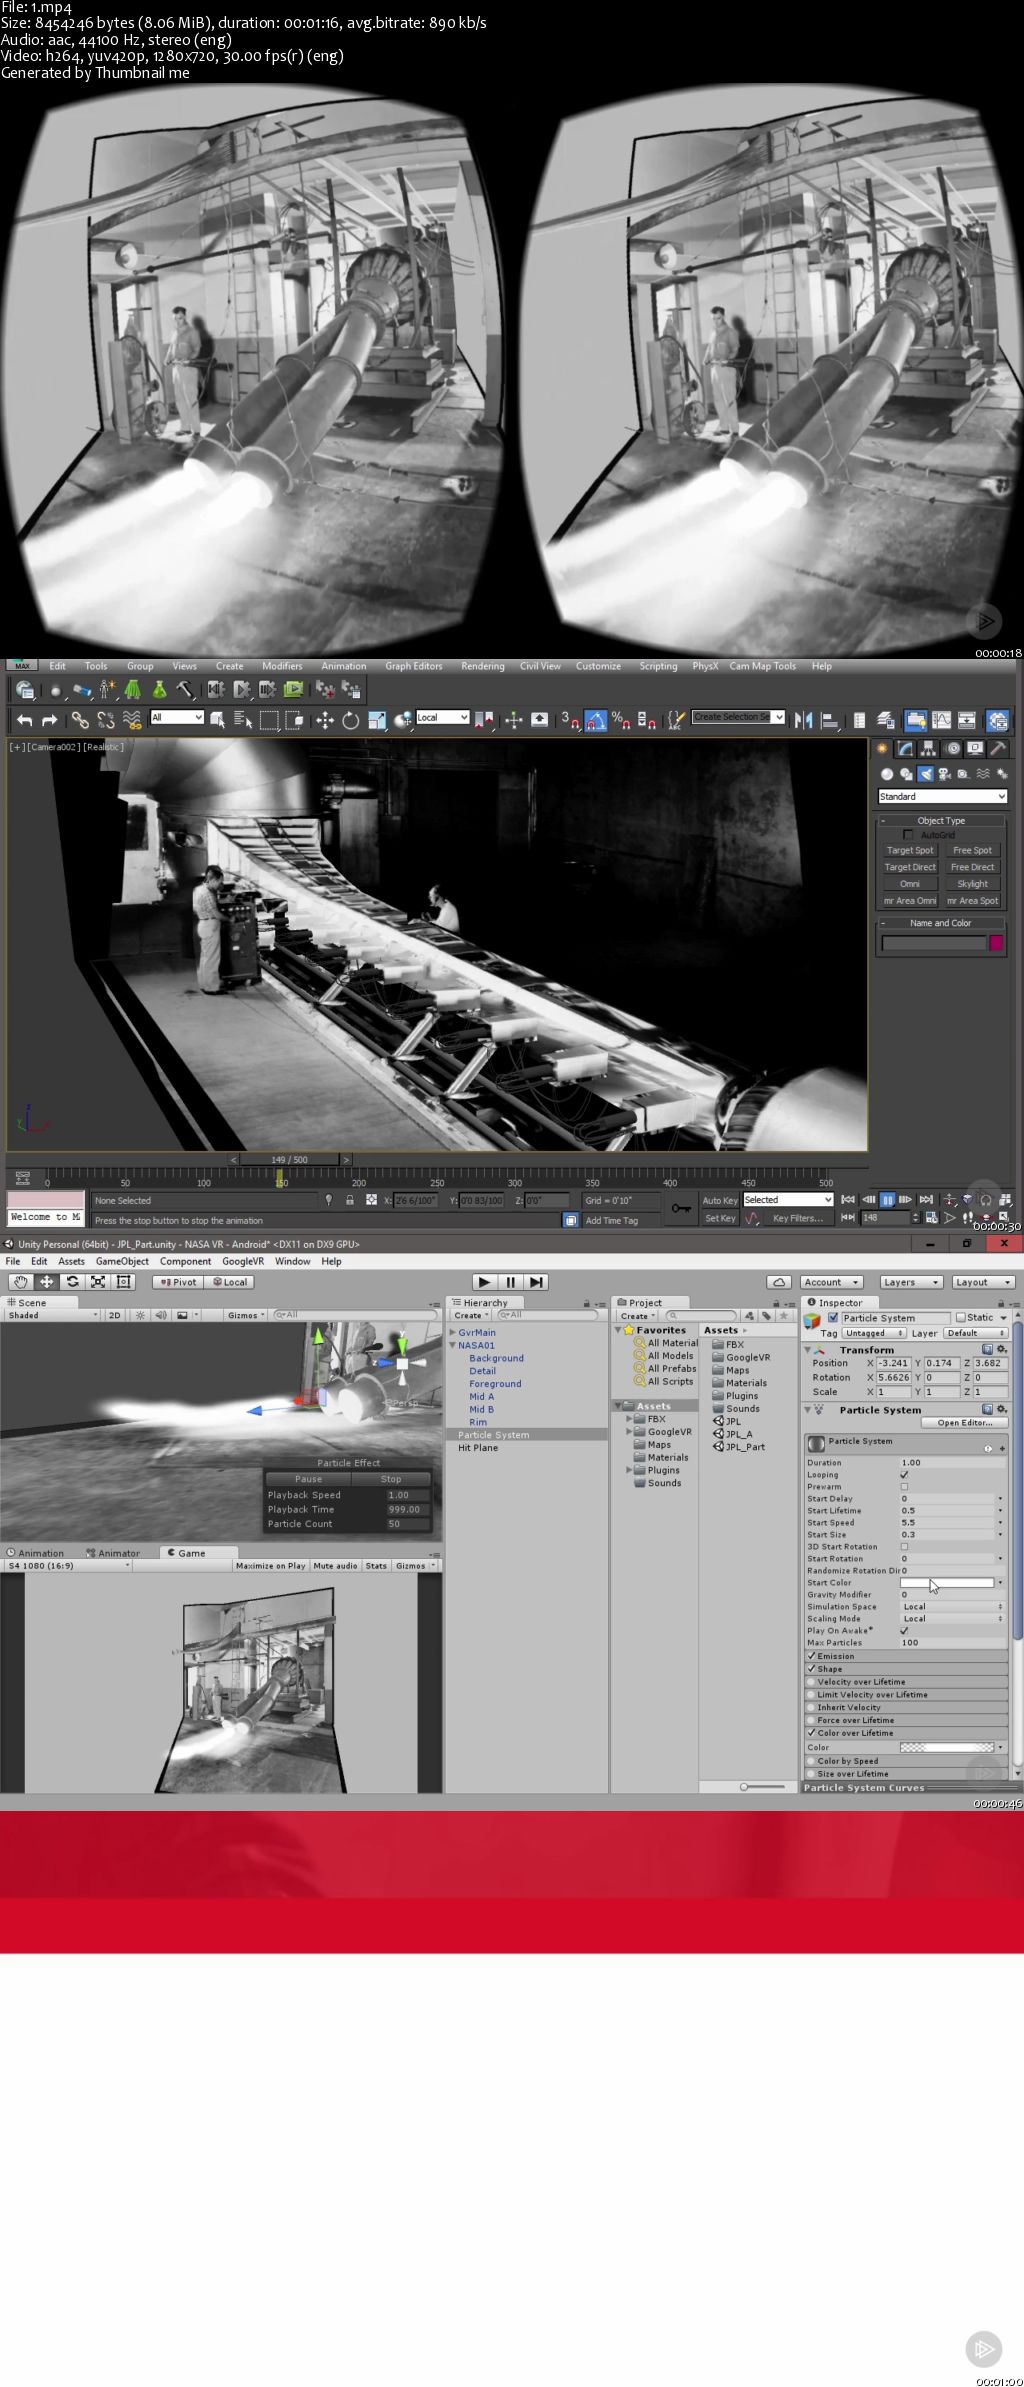The image size is (1024, 2387).
Task: Open the GoogleVR menu in Unity
Action: (243, 1261)
